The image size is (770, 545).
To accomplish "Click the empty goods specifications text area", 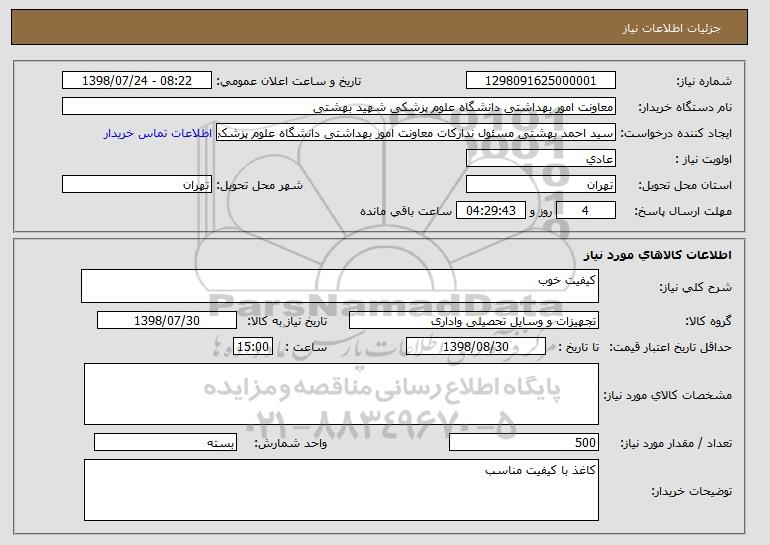I will [341, 394].
